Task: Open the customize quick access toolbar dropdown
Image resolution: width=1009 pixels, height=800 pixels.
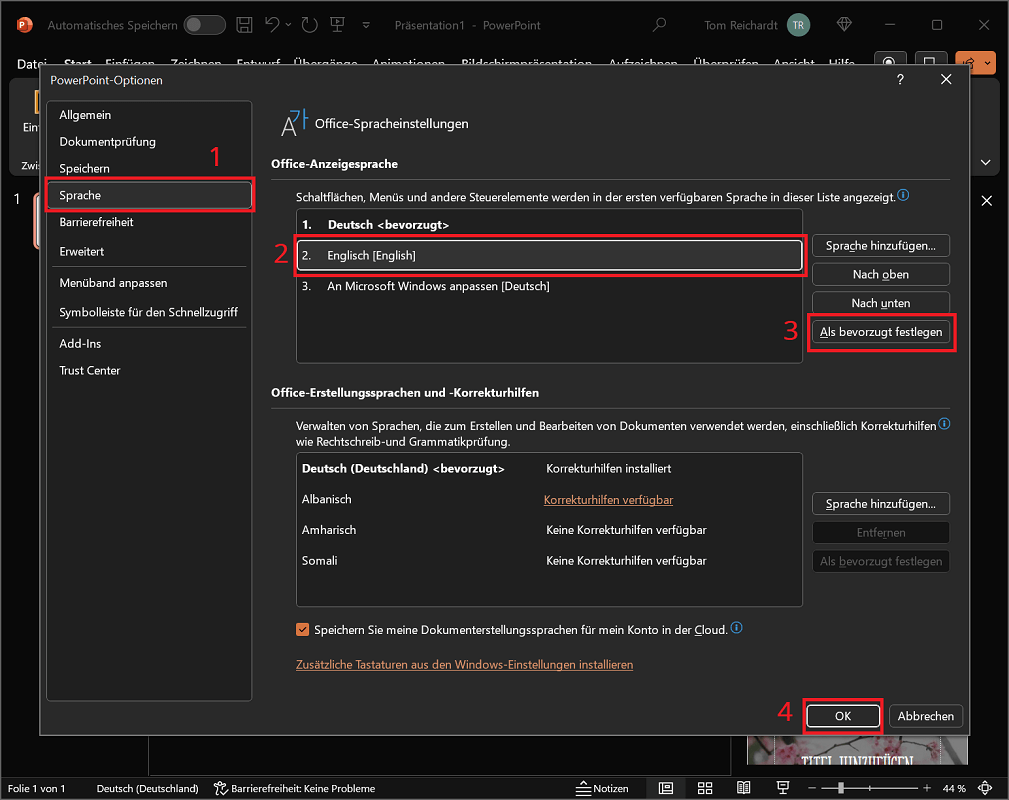Action: tap(366, 25)
